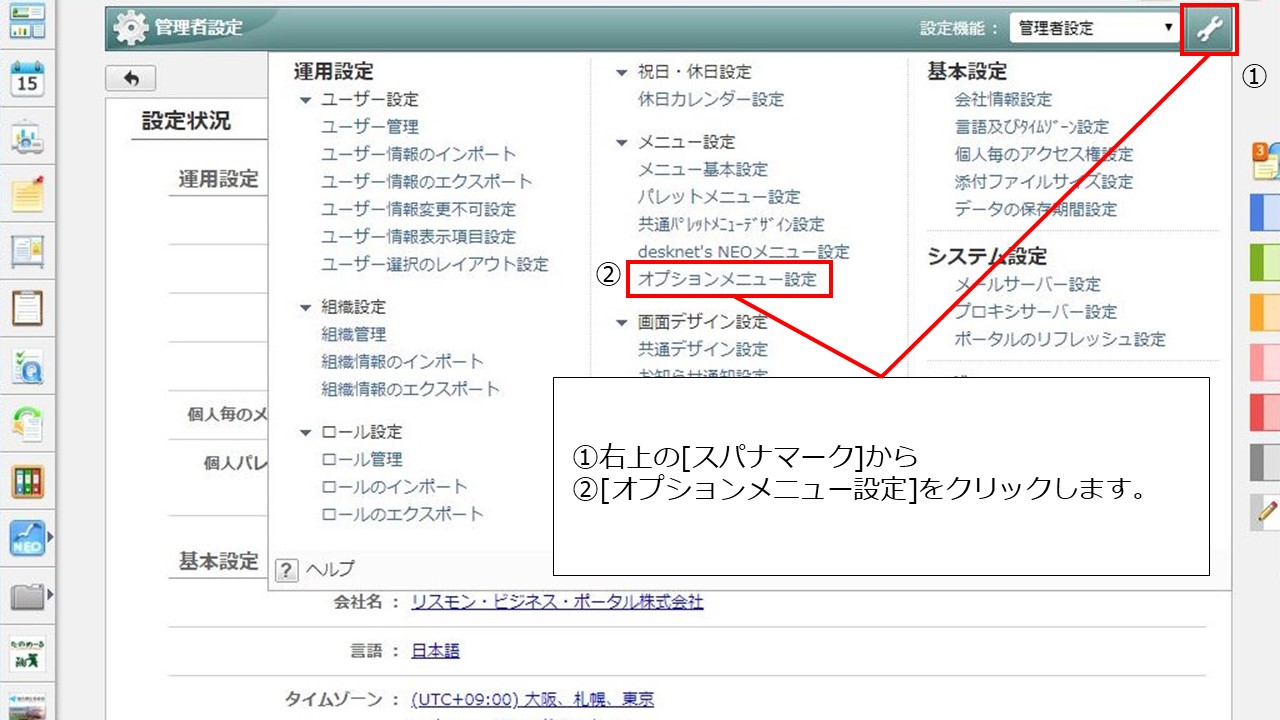Open the brown clipboard icon in sidebar
This screenshot has width=1280, height=720.
27,308
